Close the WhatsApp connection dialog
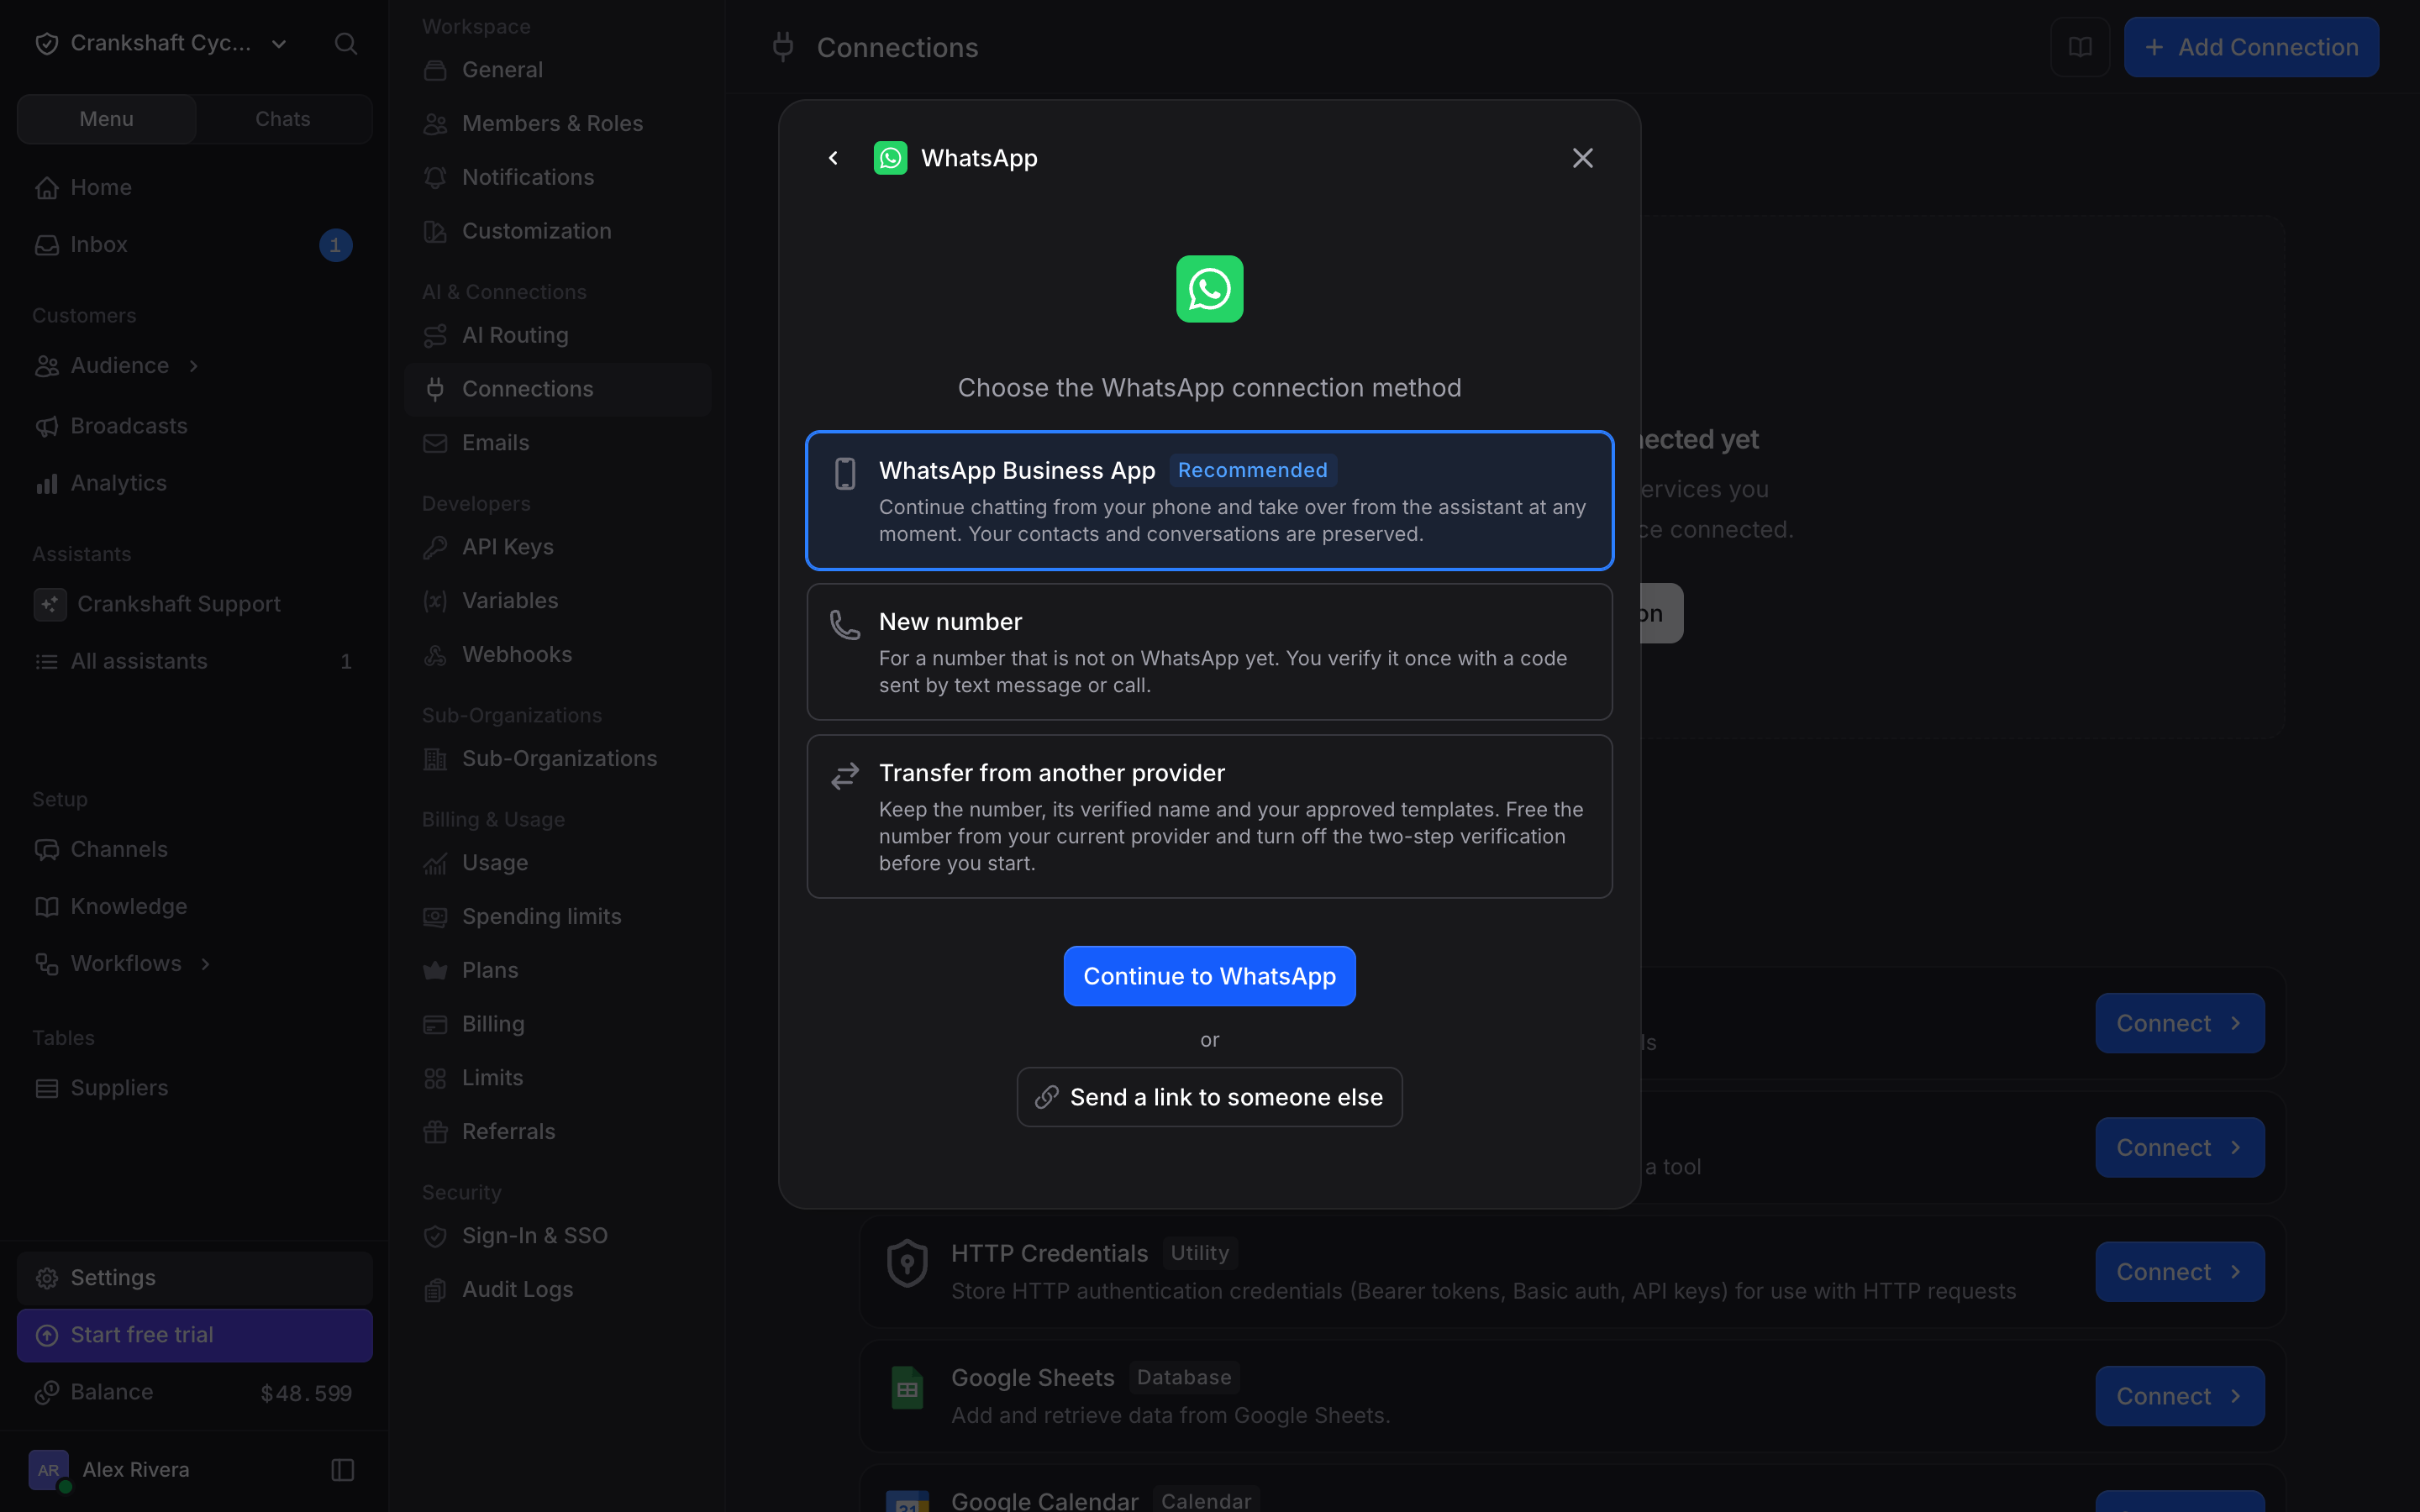Image resolution: width=2420 pixels, height=1512 pixels. click(1582, 158)
